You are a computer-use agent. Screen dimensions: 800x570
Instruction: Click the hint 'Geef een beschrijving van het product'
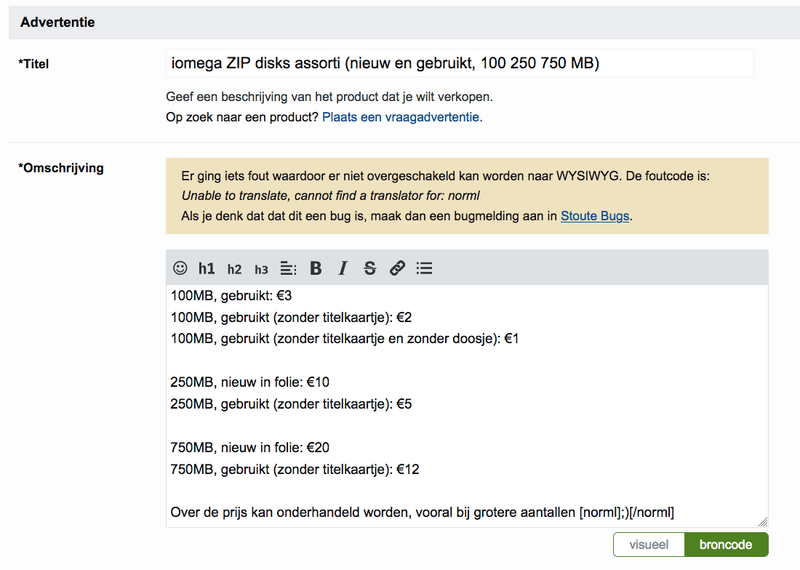[329, 96]
